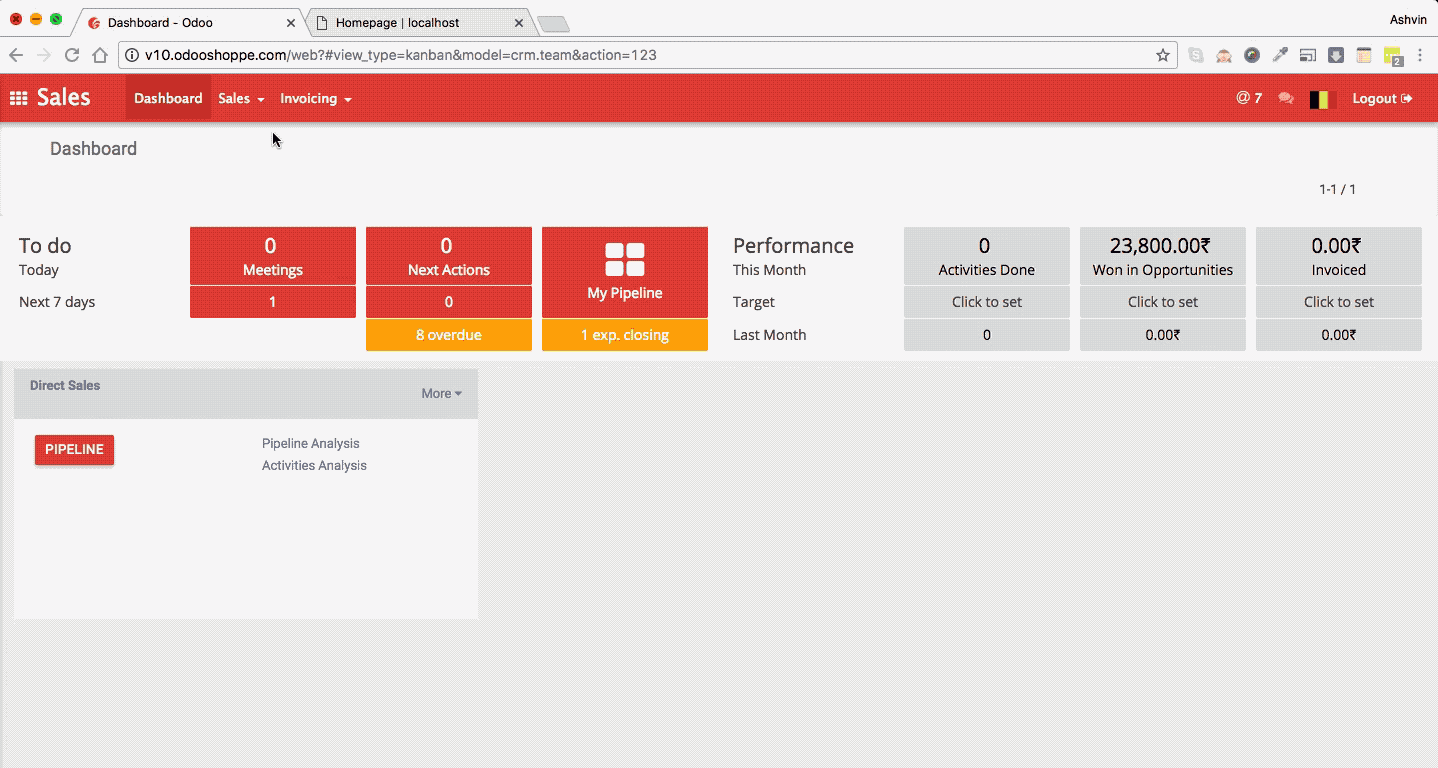The width and height of the screenshot is (1438, 768).
Task: Click the round color wheel extension icon
Action: [1252, 55]
